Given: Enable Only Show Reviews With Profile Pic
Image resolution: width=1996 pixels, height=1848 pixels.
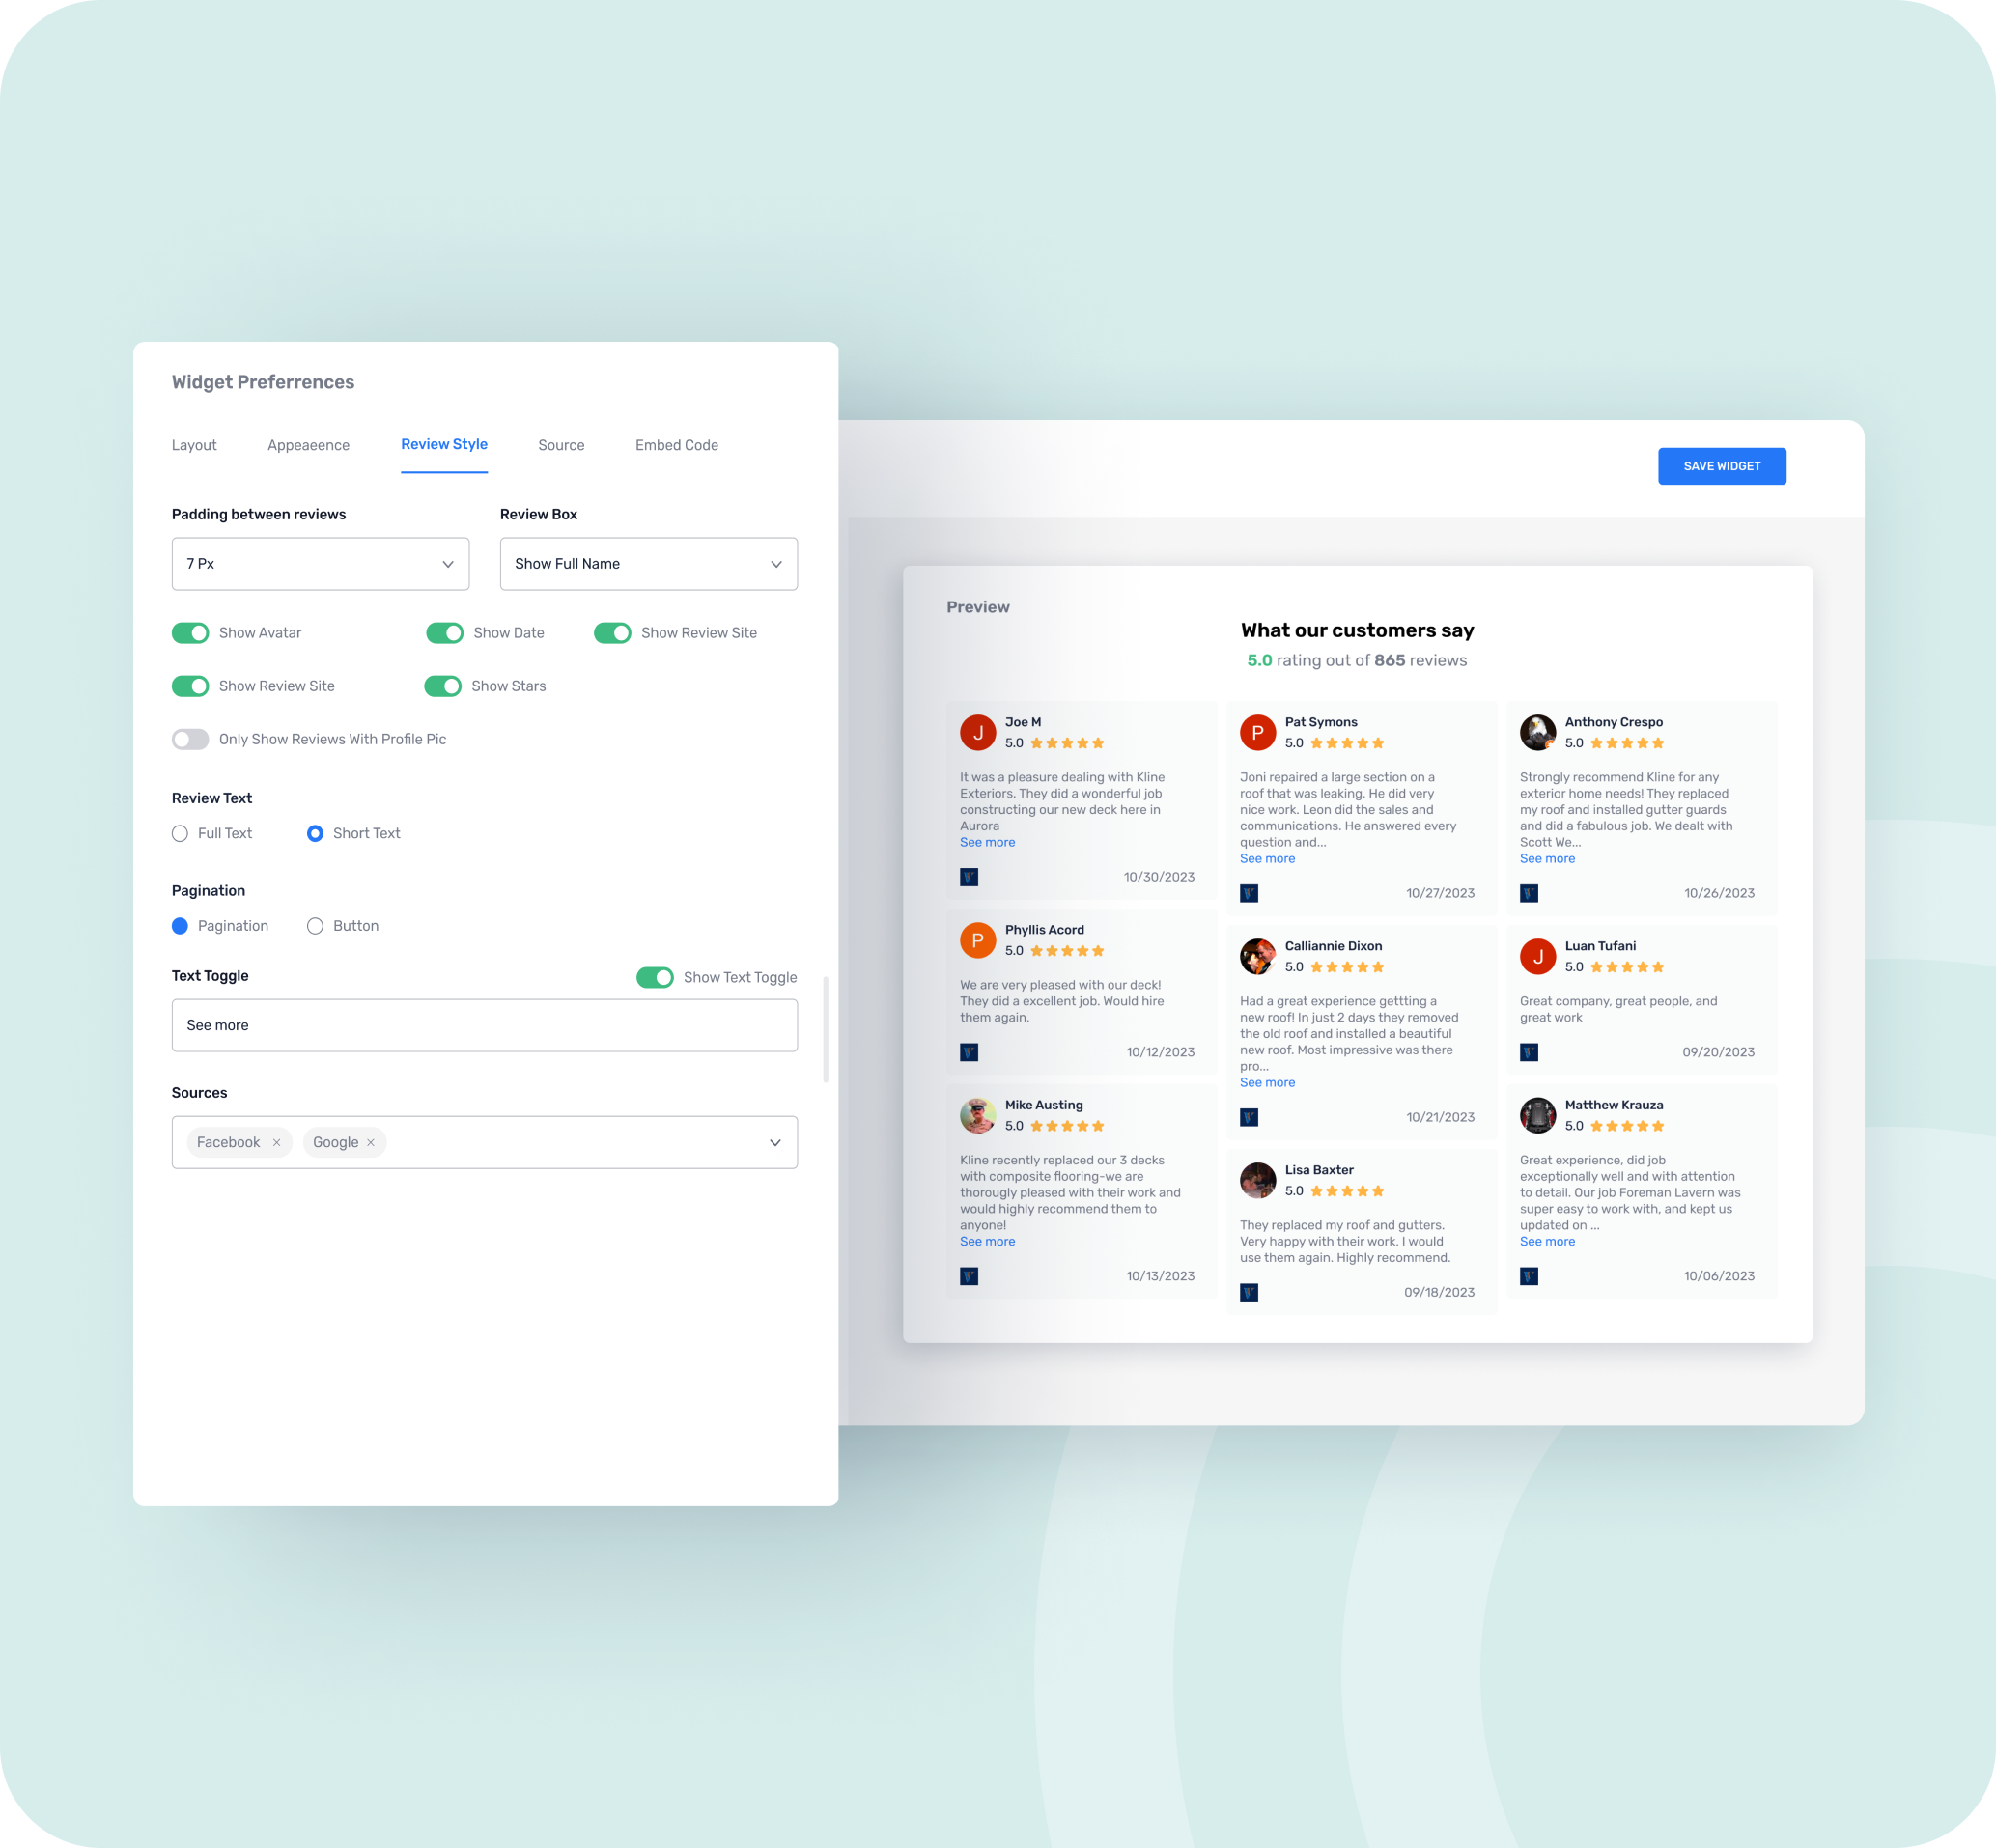Looking at the screenshot, I should pyautogui.click(x=189, y=739).
